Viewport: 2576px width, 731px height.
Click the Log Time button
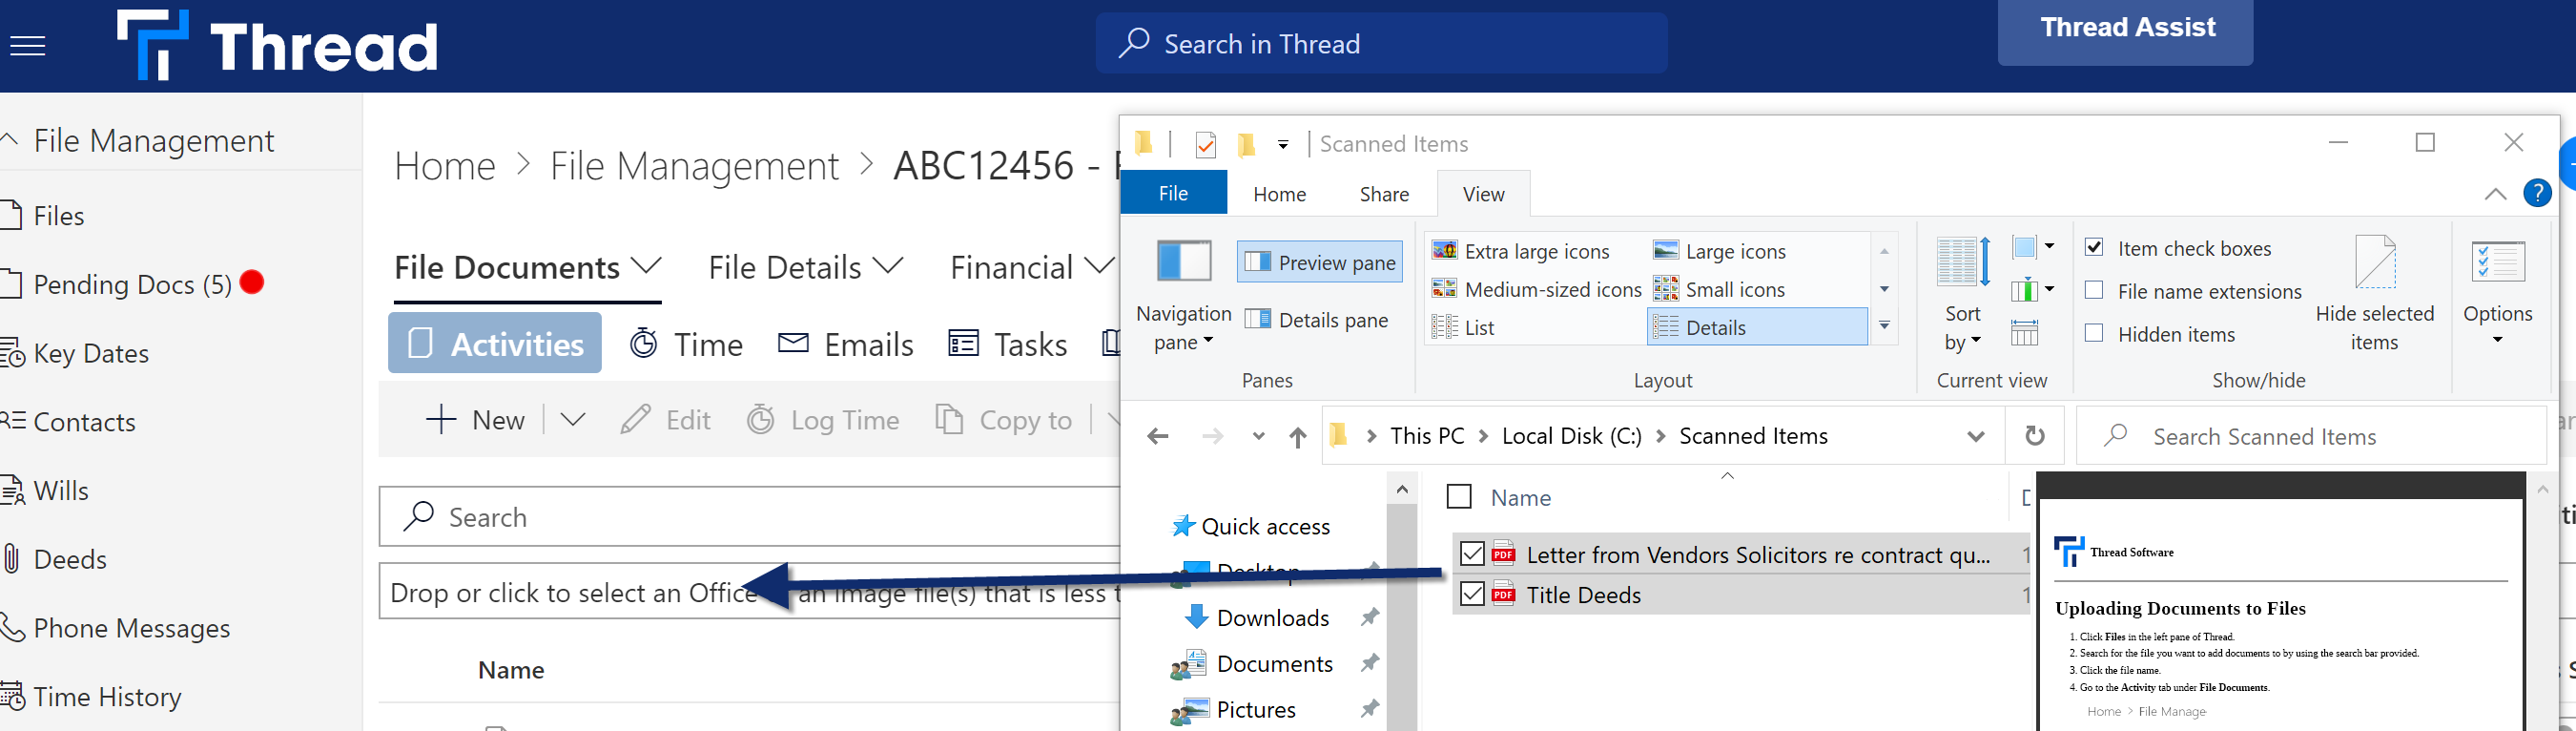[x=823, y=420]
